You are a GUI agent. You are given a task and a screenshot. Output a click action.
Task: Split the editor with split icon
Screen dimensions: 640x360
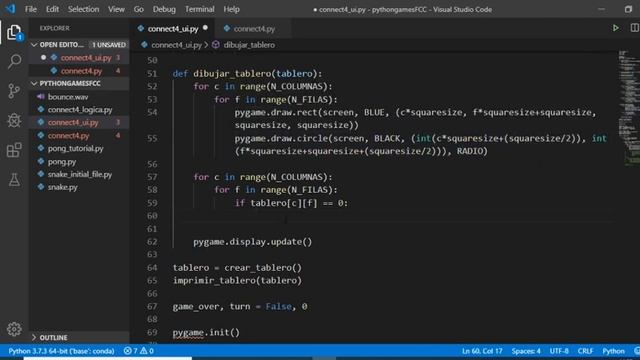[x=634, y=28]
